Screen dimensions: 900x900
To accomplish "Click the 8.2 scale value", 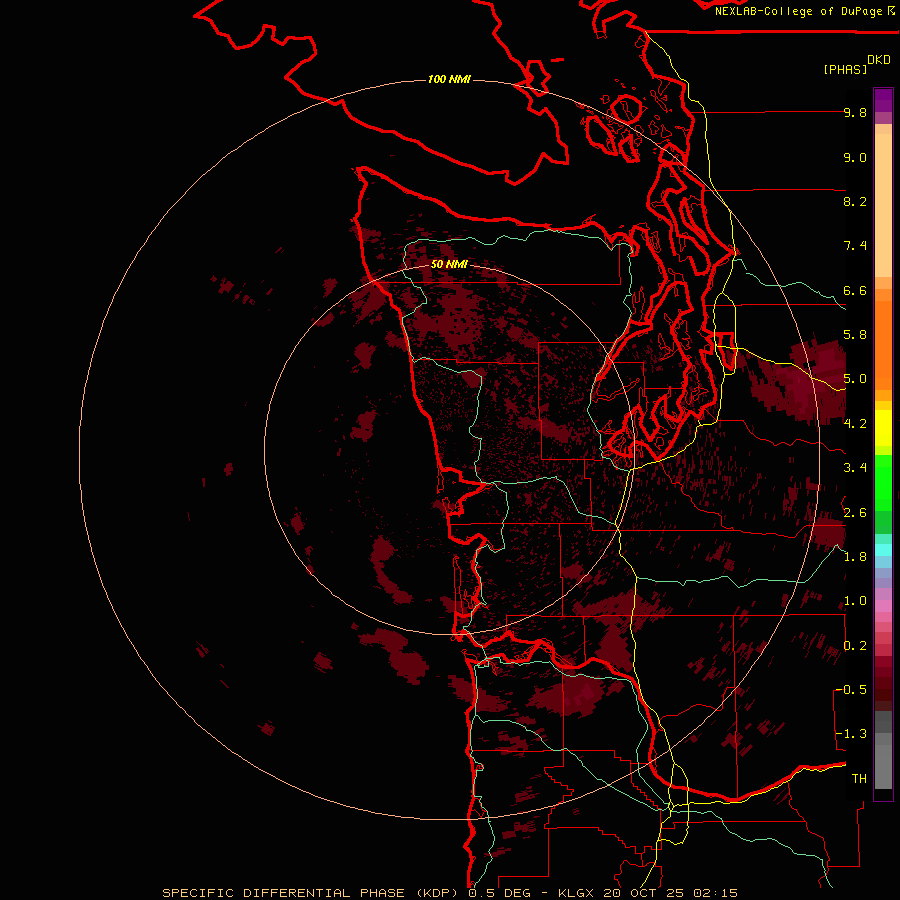I will click(855, 201).
